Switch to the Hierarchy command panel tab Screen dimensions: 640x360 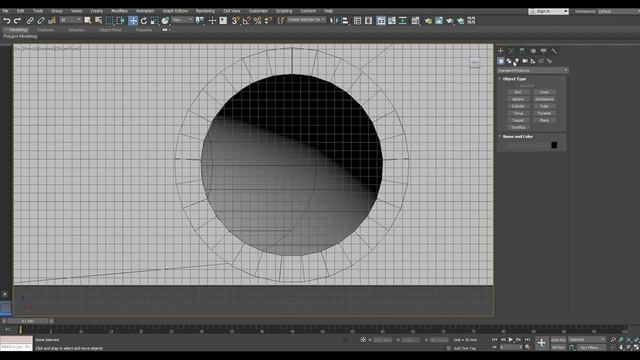coord(522,51)
